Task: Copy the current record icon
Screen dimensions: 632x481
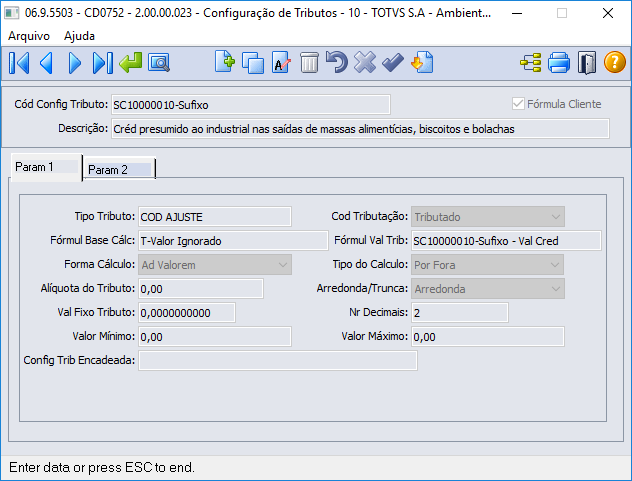Action: [x=253, y=63]
